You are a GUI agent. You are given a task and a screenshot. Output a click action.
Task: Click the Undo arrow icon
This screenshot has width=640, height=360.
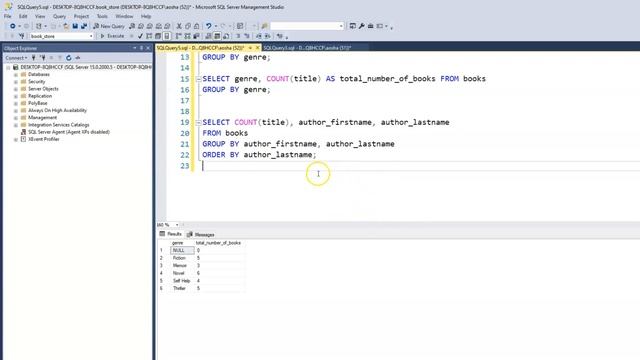(209, 26)
